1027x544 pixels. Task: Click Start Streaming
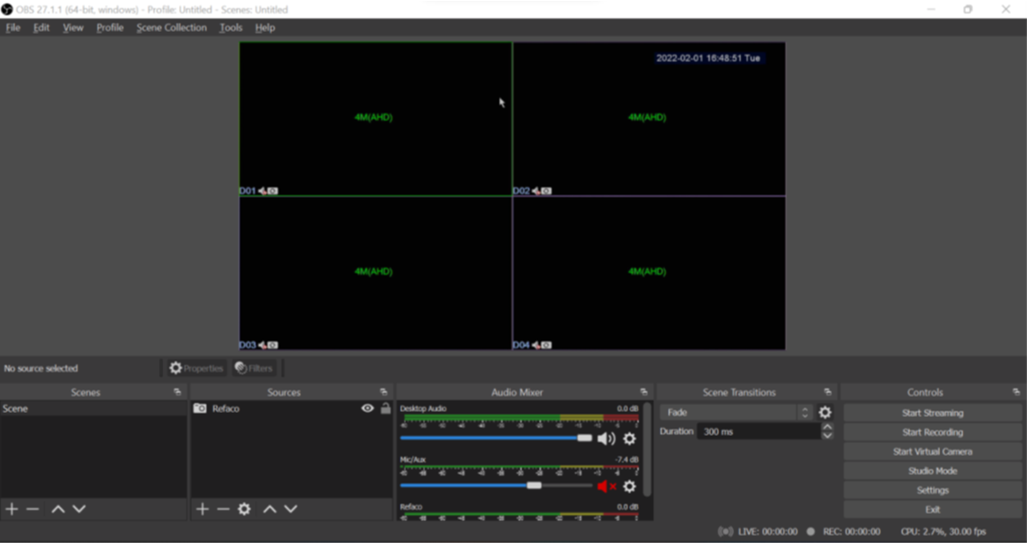pyautogui.click(x=933, y=413)
